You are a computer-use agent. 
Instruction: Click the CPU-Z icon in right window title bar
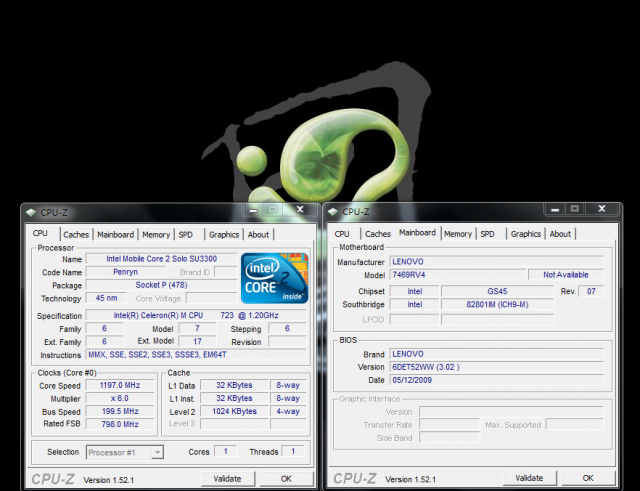pyautogui.click(x=333, y=211)
